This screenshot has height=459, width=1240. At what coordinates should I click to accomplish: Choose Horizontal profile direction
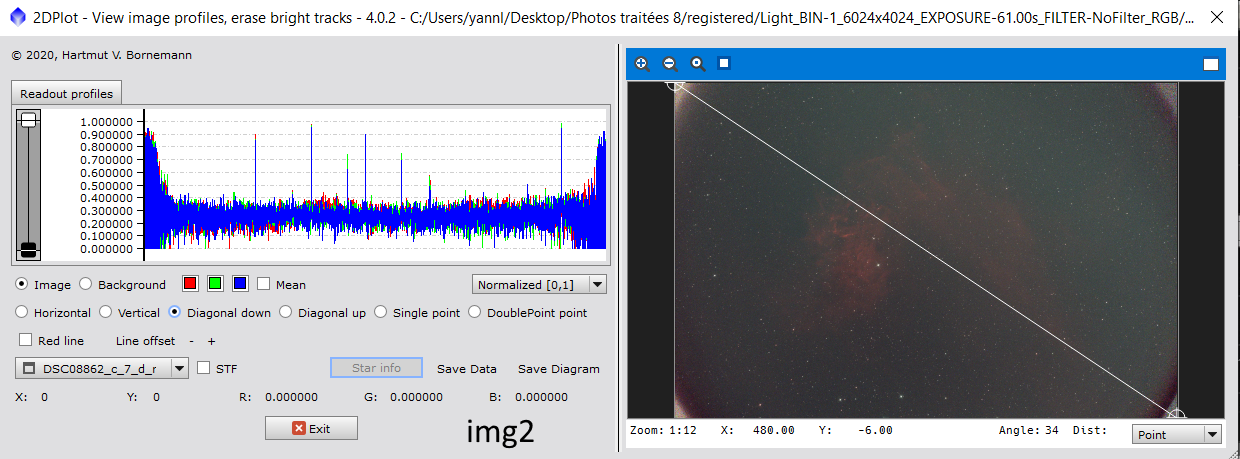[24, 313]
